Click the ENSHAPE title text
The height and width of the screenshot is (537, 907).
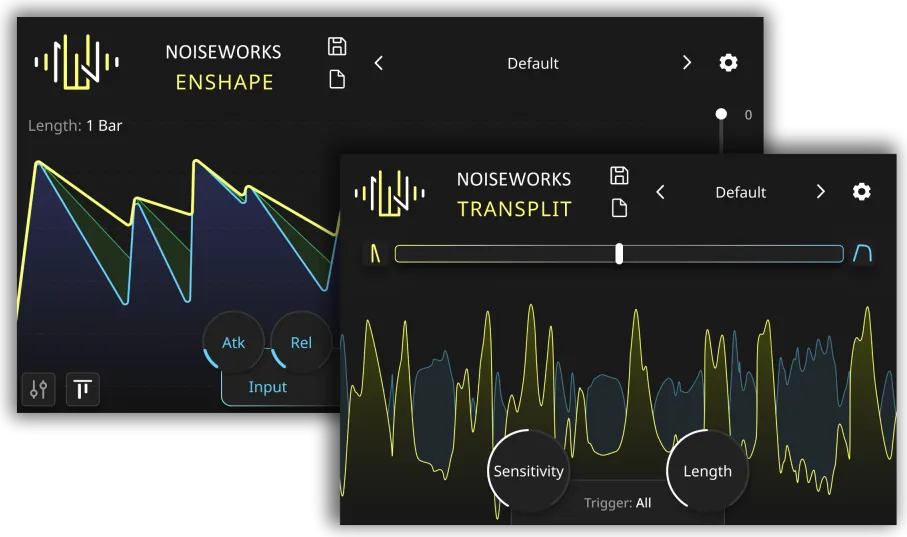(x=224, y=82)
